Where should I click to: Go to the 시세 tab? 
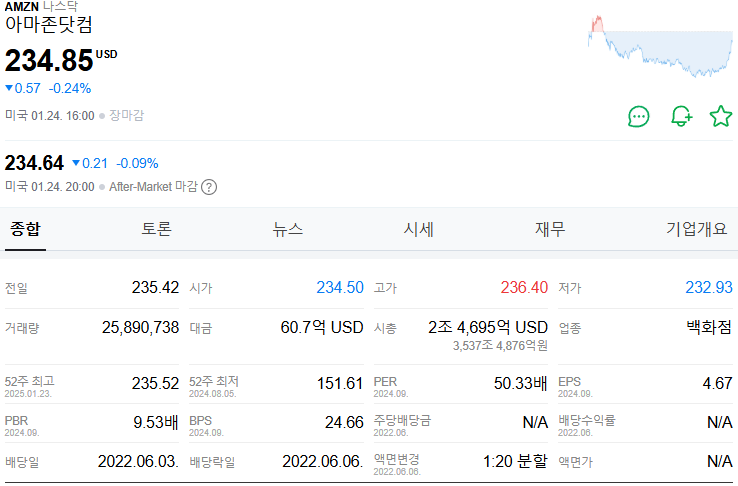point(418,229)
